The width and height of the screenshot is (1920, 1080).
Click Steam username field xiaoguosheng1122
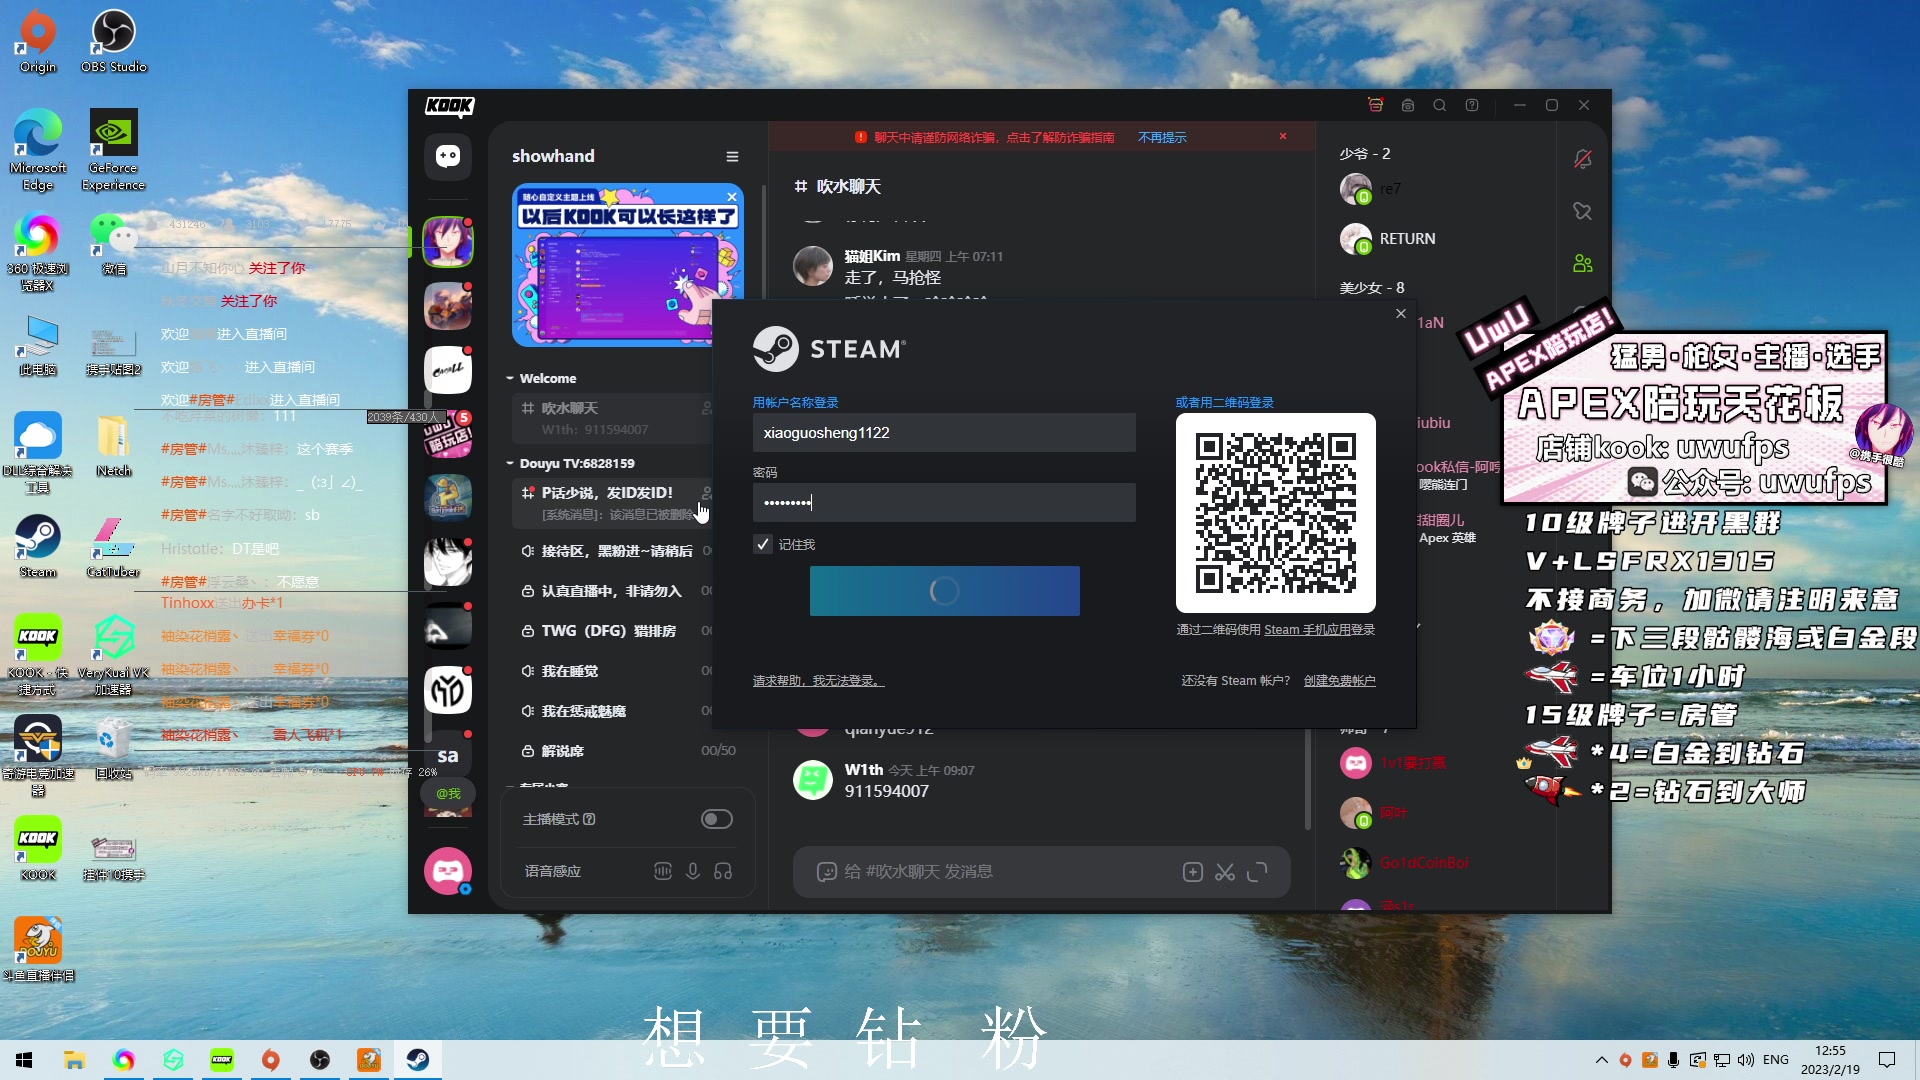[944, 433]
